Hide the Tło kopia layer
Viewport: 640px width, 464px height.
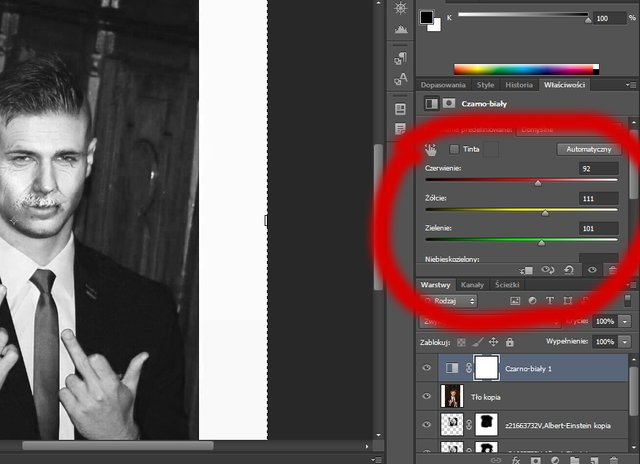pyautogui.click(x=427, y=396)
